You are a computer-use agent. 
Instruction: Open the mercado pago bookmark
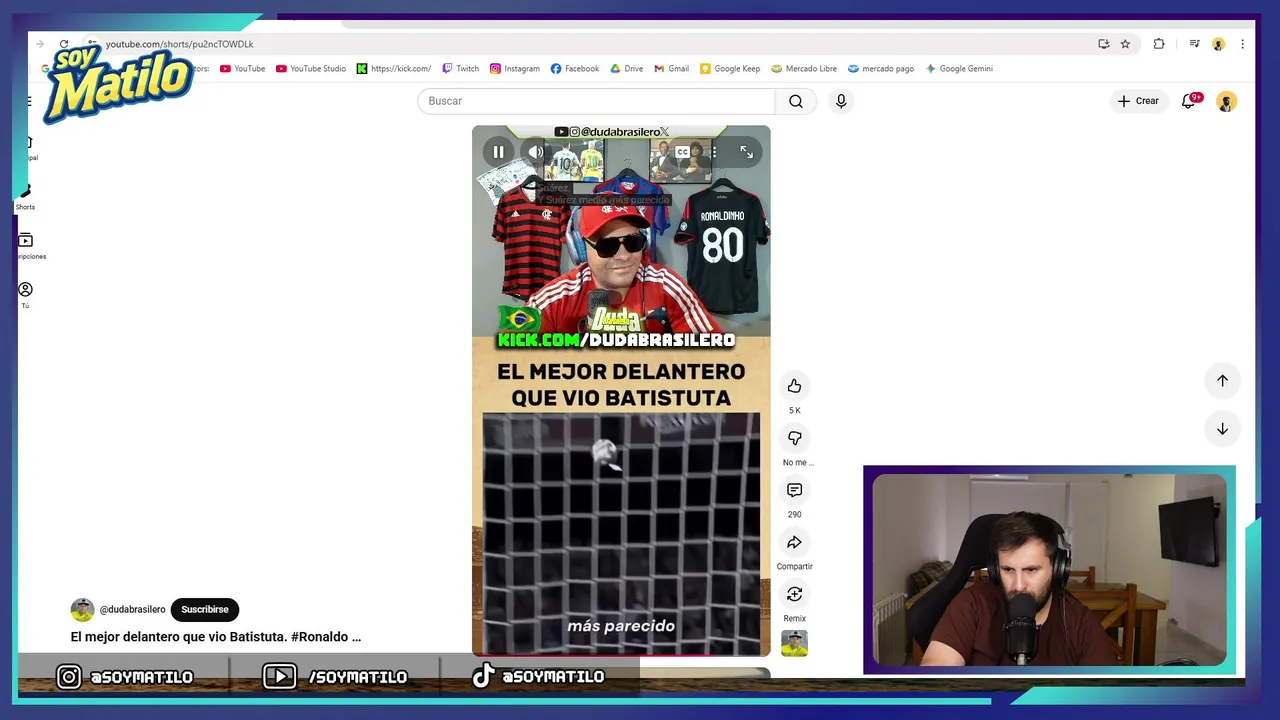click(x=881, y=69)
